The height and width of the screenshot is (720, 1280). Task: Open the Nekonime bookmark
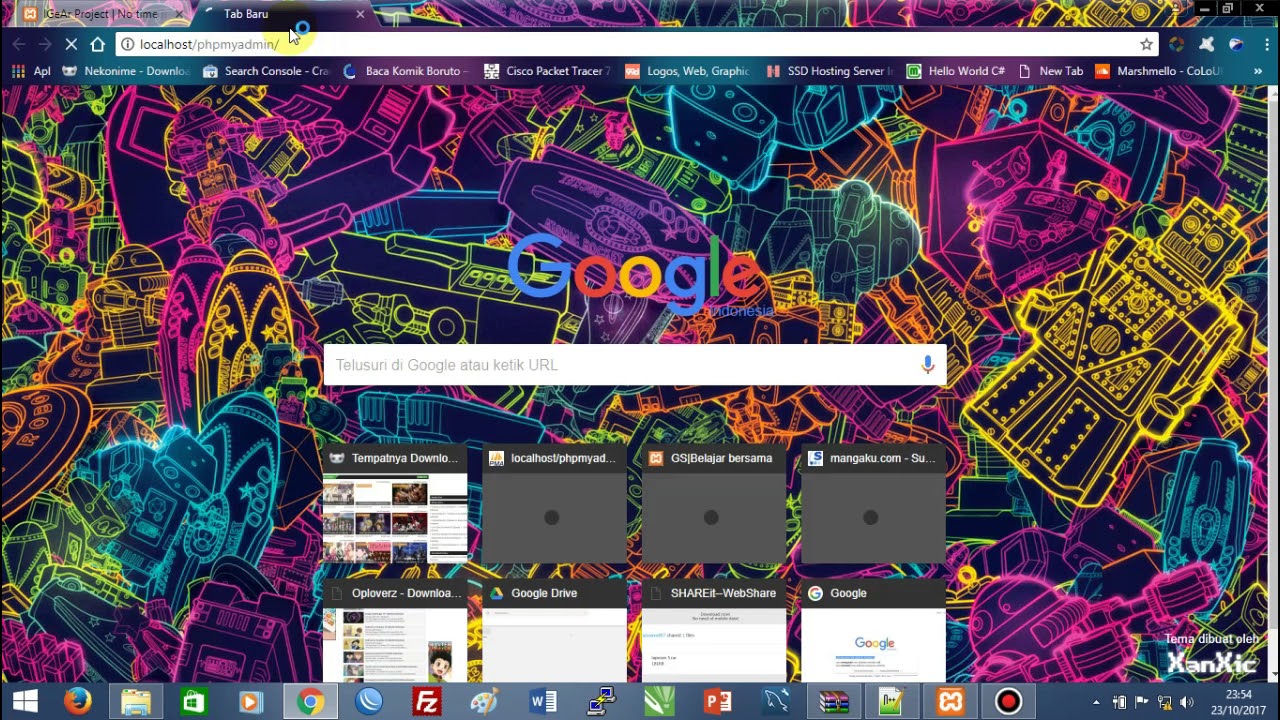[126, 71]
